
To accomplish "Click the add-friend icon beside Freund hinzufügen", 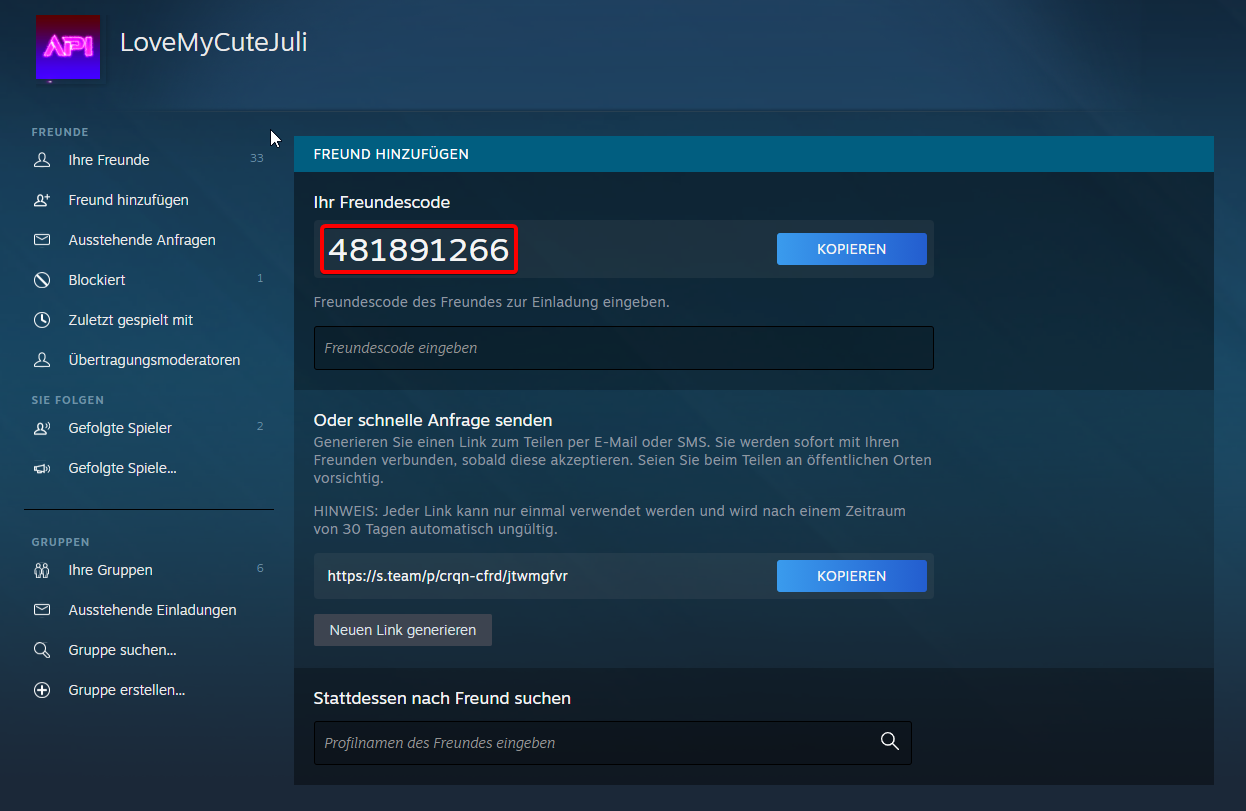I will click(x=42, y=200).
